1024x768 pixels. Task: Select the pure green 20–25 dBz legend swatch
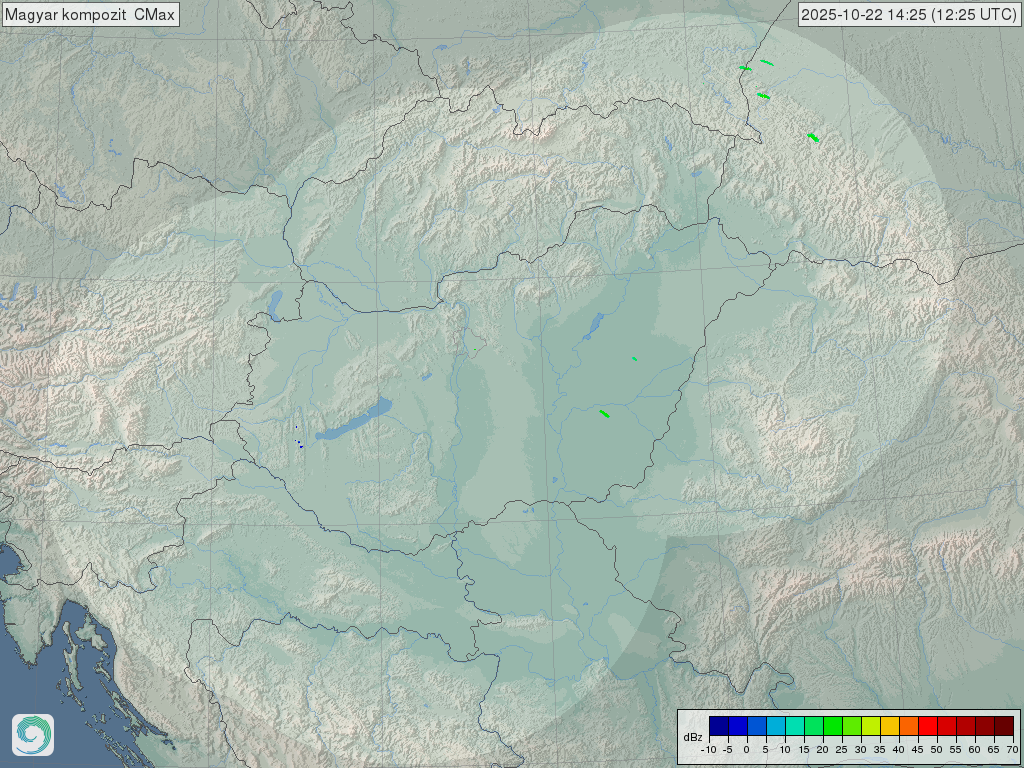[832, 726]
